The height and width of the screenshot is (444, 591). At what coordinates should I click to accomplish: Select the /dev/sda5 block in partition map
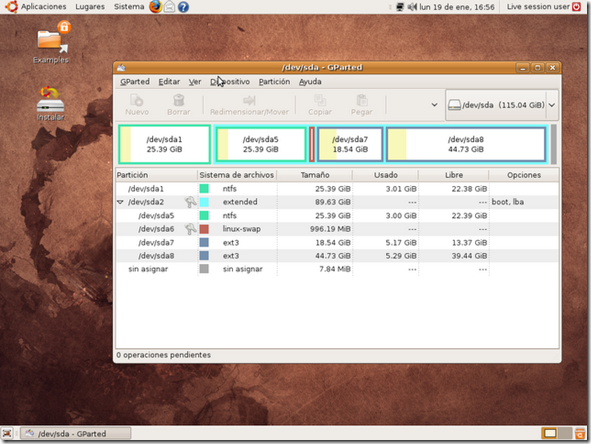(x=261, y=144)
